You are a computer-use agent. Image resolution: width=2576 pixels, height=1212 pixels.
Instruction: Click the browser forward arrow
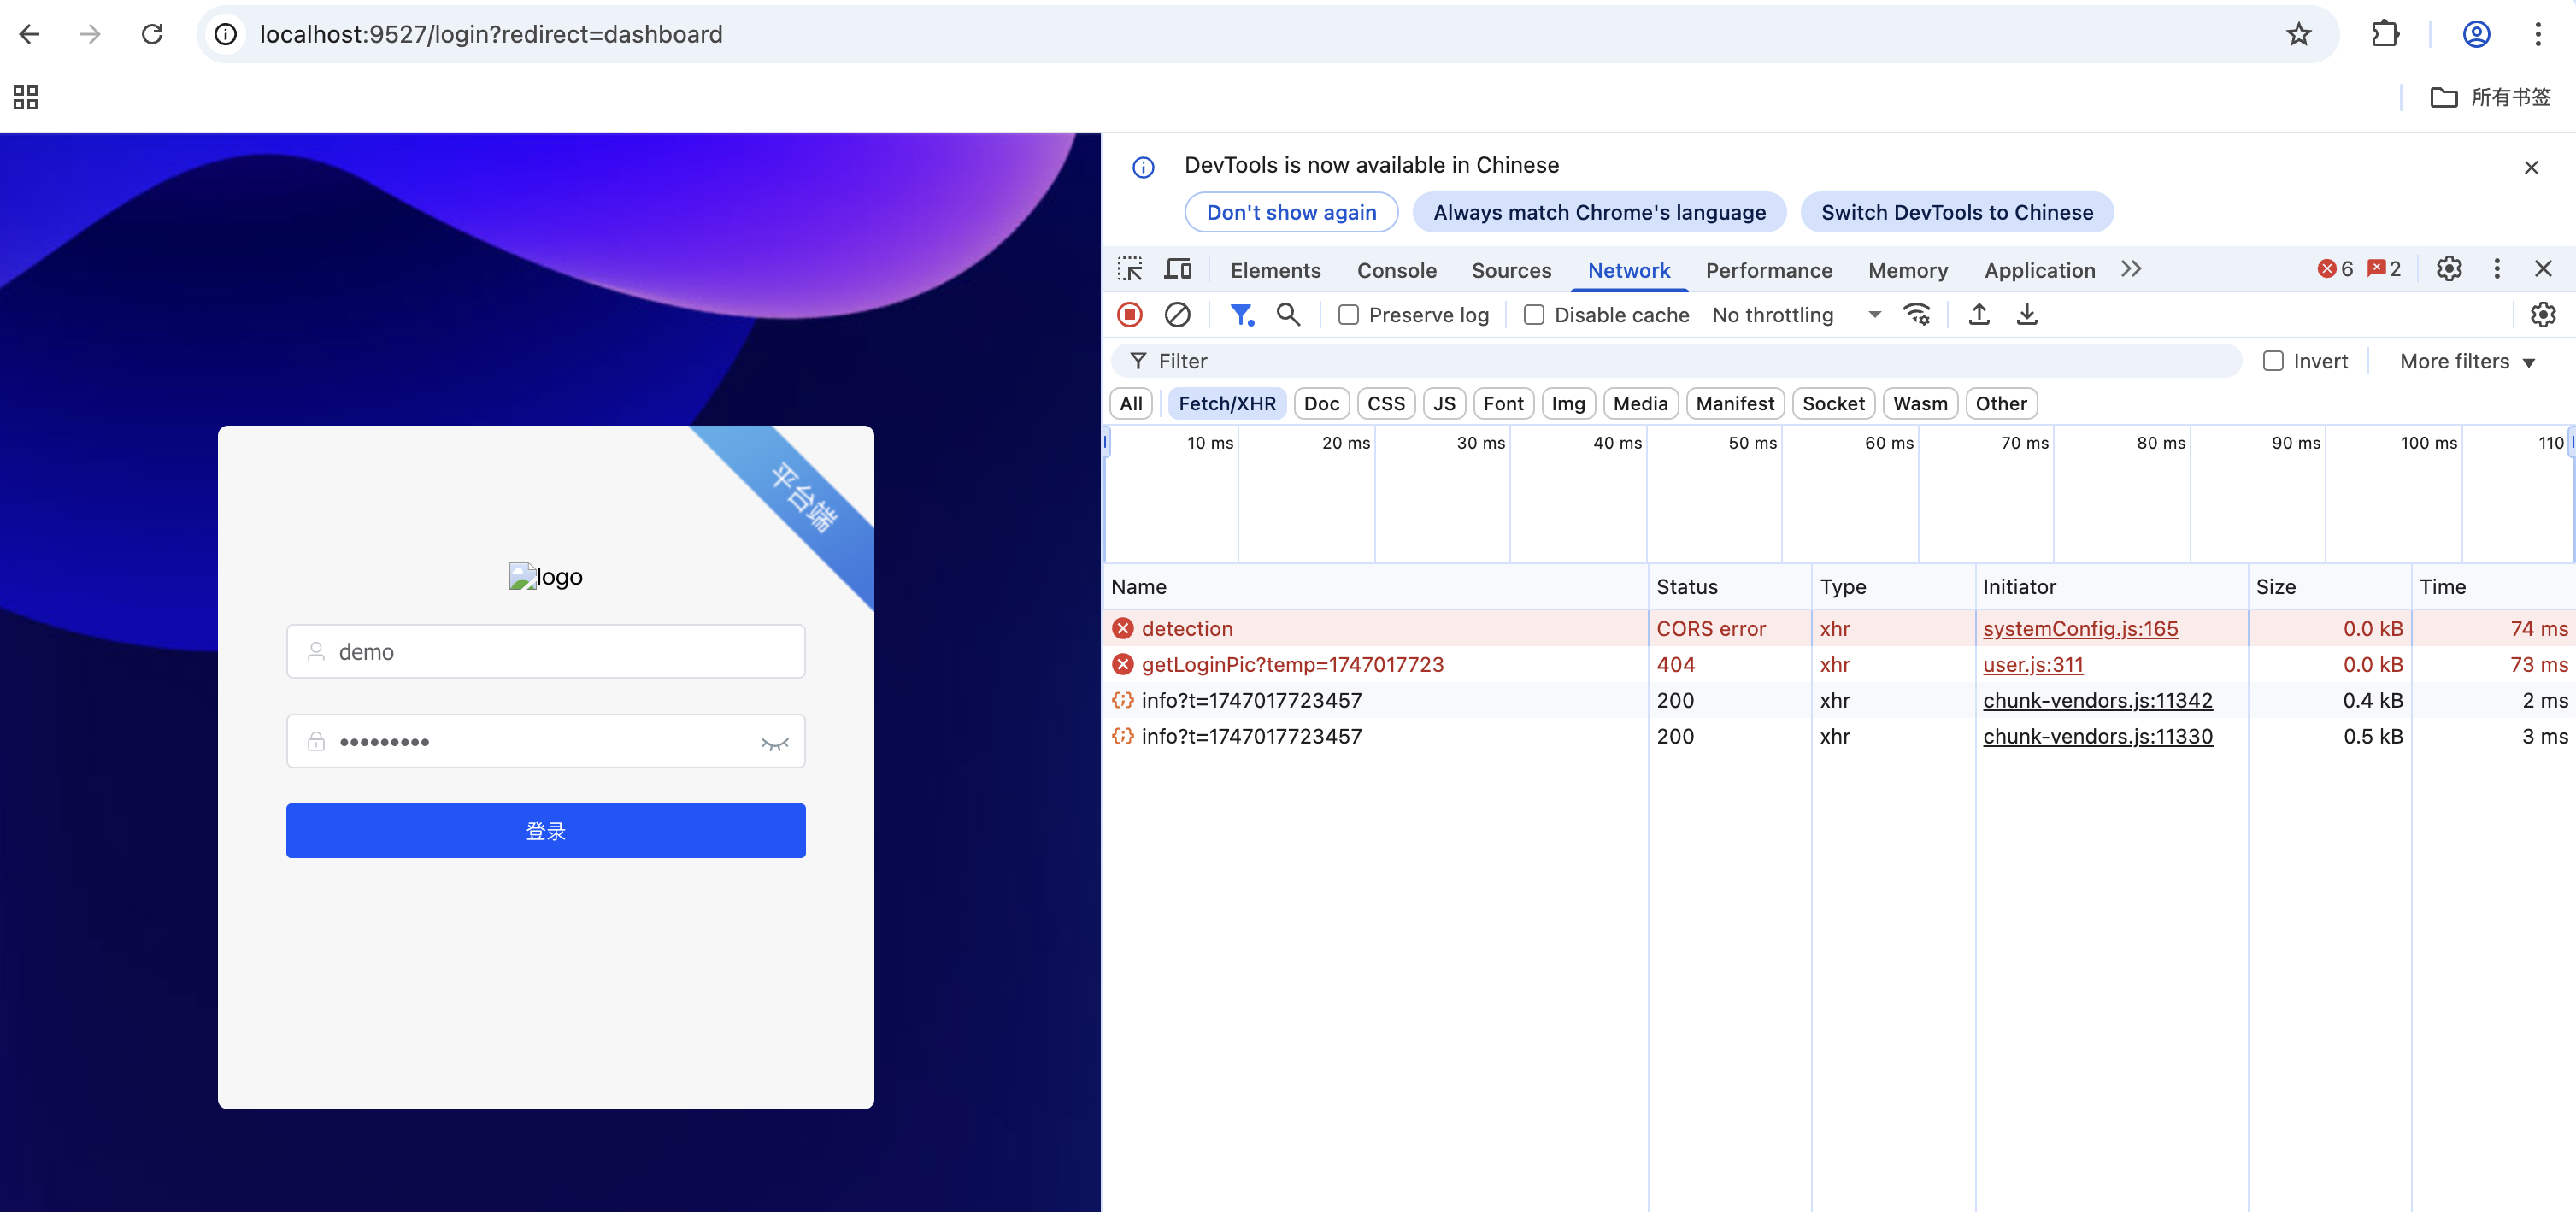coord(90,34)
